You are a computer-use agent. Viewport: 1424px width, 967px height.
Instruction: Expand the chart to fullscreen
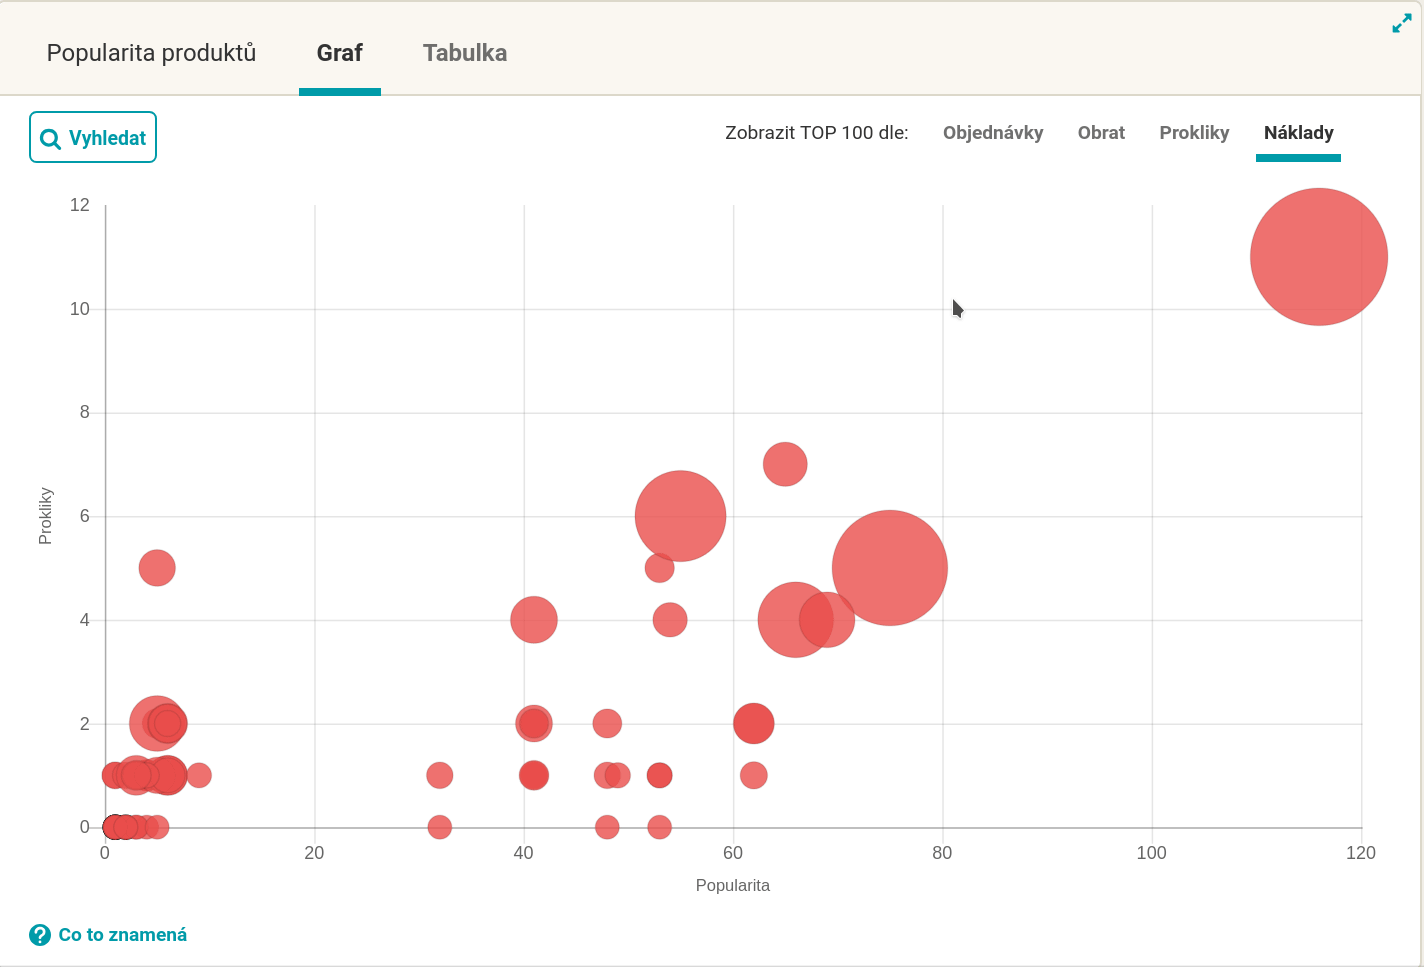tap(1402, 25)
